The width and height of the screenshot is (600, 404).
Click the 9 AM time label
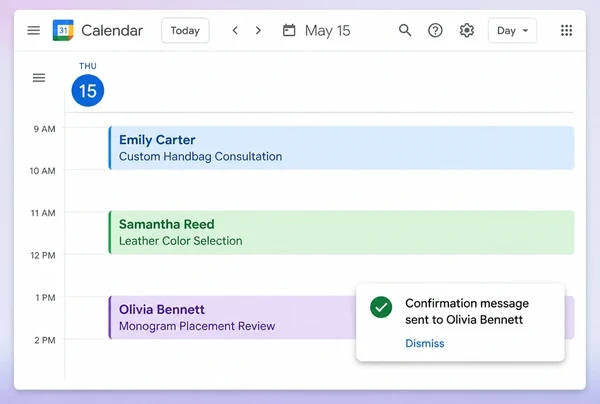pyautogui.click(x=44, y=129)
